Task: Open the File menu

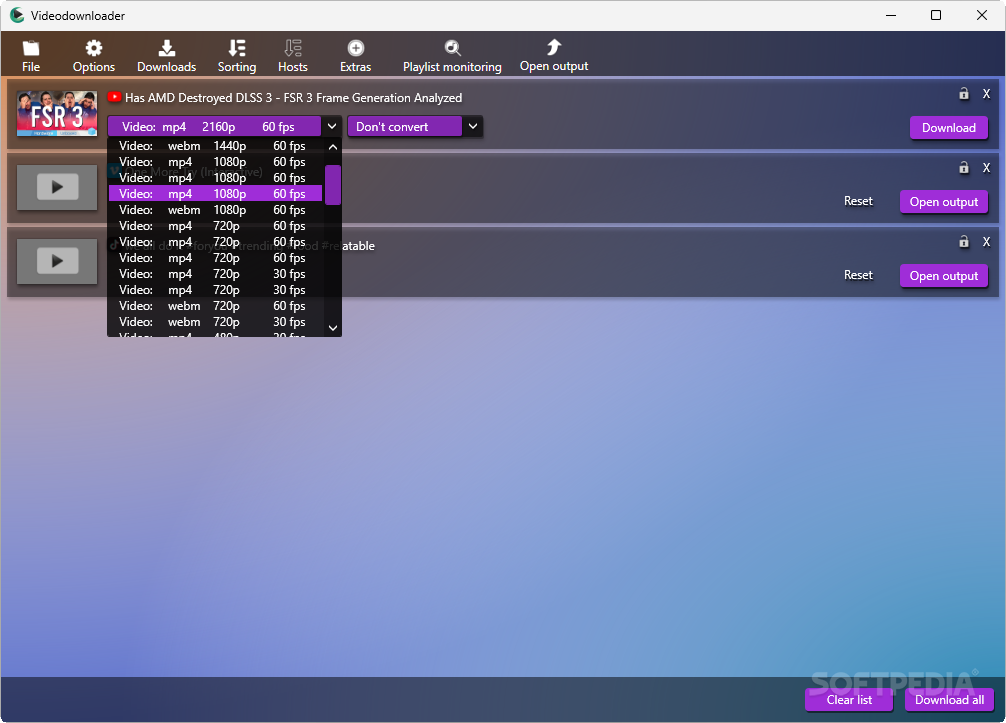Action: click(31, 56)
